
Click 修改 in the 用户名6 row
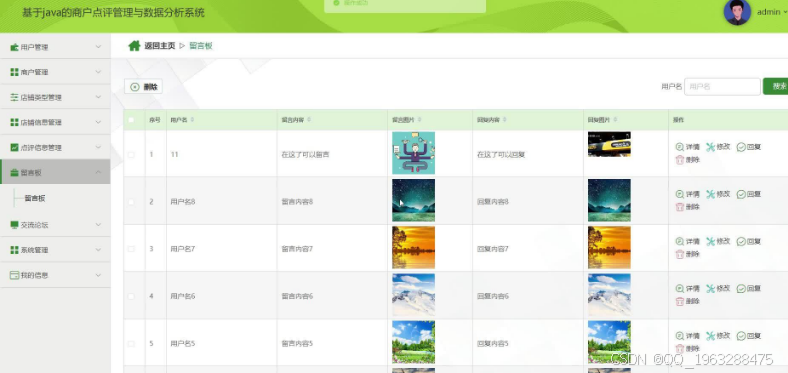718,289
